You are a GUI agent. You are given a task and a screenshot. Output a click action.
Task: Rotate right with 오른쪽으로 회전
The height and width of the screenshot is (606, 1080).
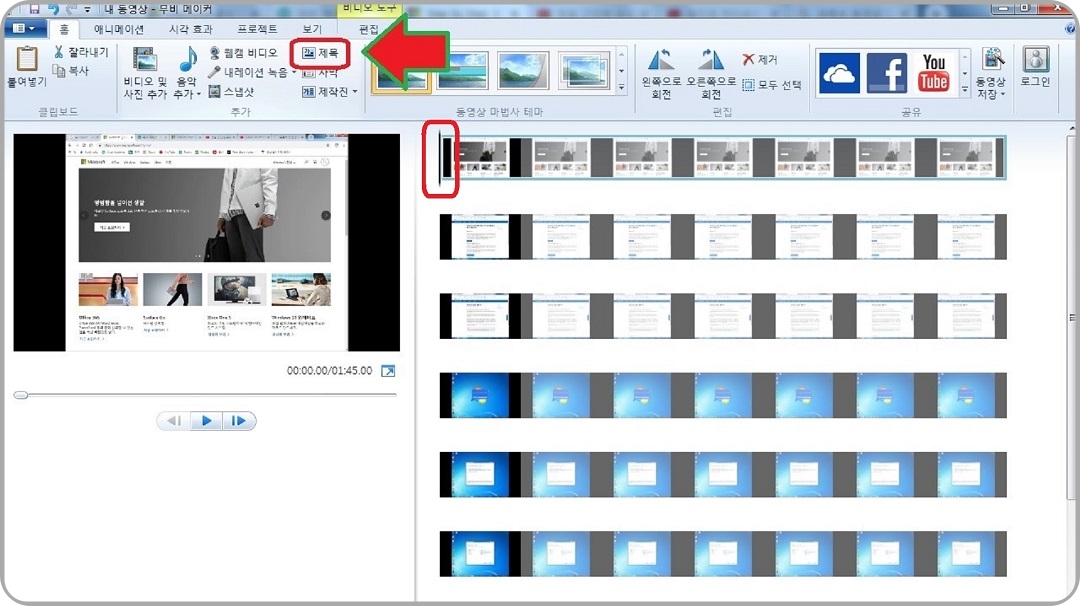[711, 73]
